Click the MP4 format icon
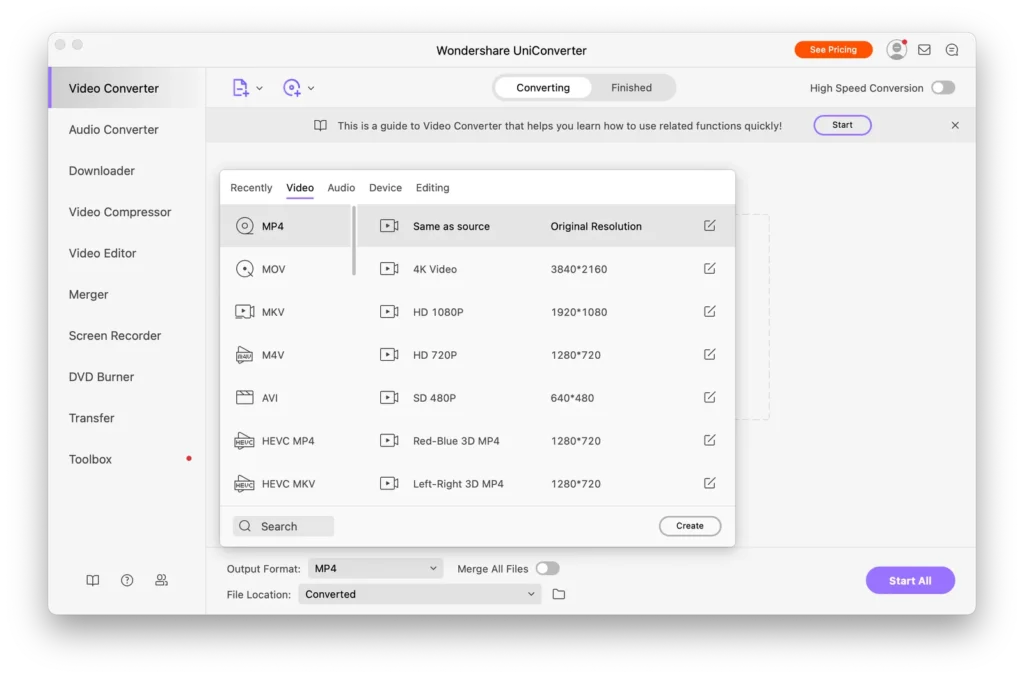Viewport: 1024px width, 678px height. coord(245,226)
